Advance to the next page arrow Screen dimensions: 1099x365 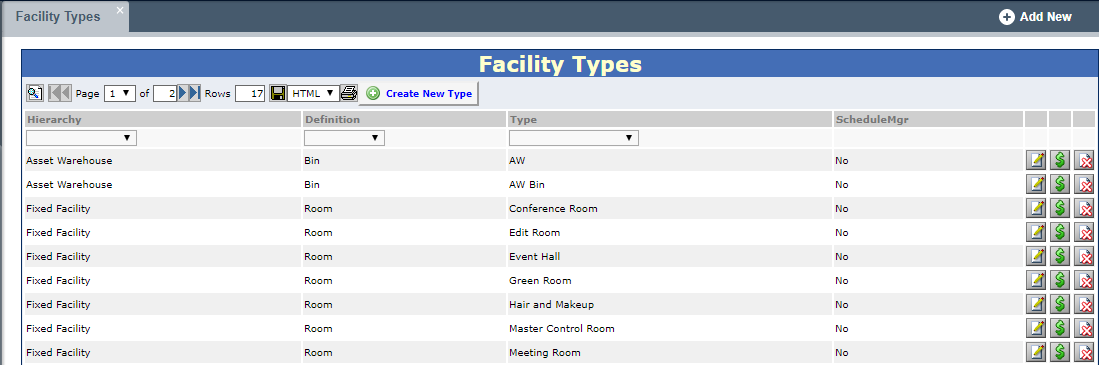pos(183,93)
